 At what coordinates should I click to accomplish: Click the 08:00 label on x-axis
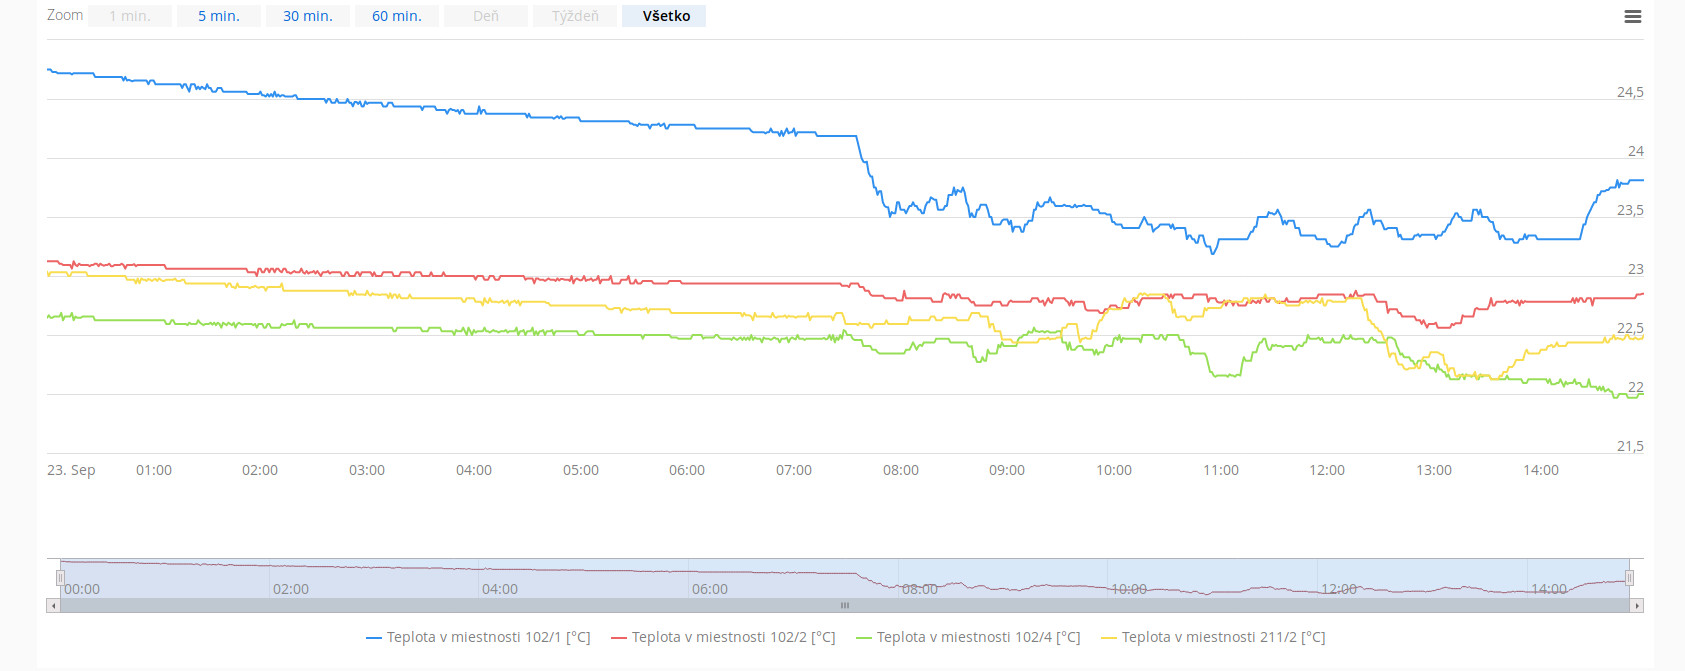[x=900, y=470]
